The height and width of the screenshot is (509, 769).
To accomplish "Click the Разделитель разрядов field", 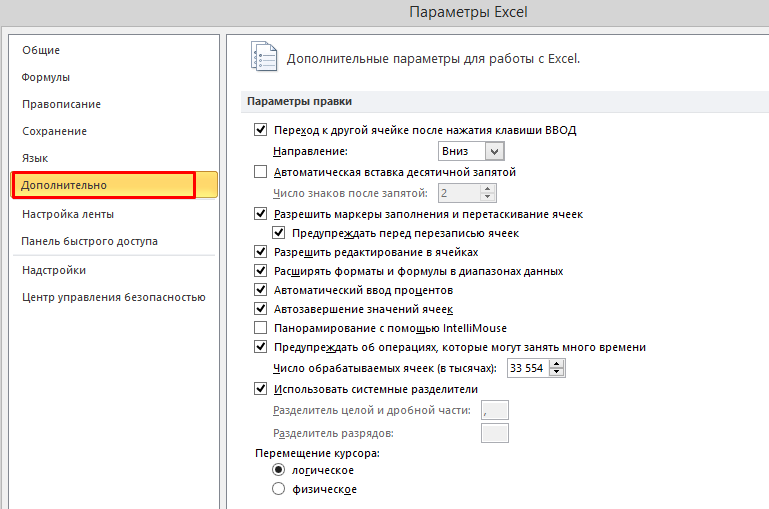I will point(495,433).
